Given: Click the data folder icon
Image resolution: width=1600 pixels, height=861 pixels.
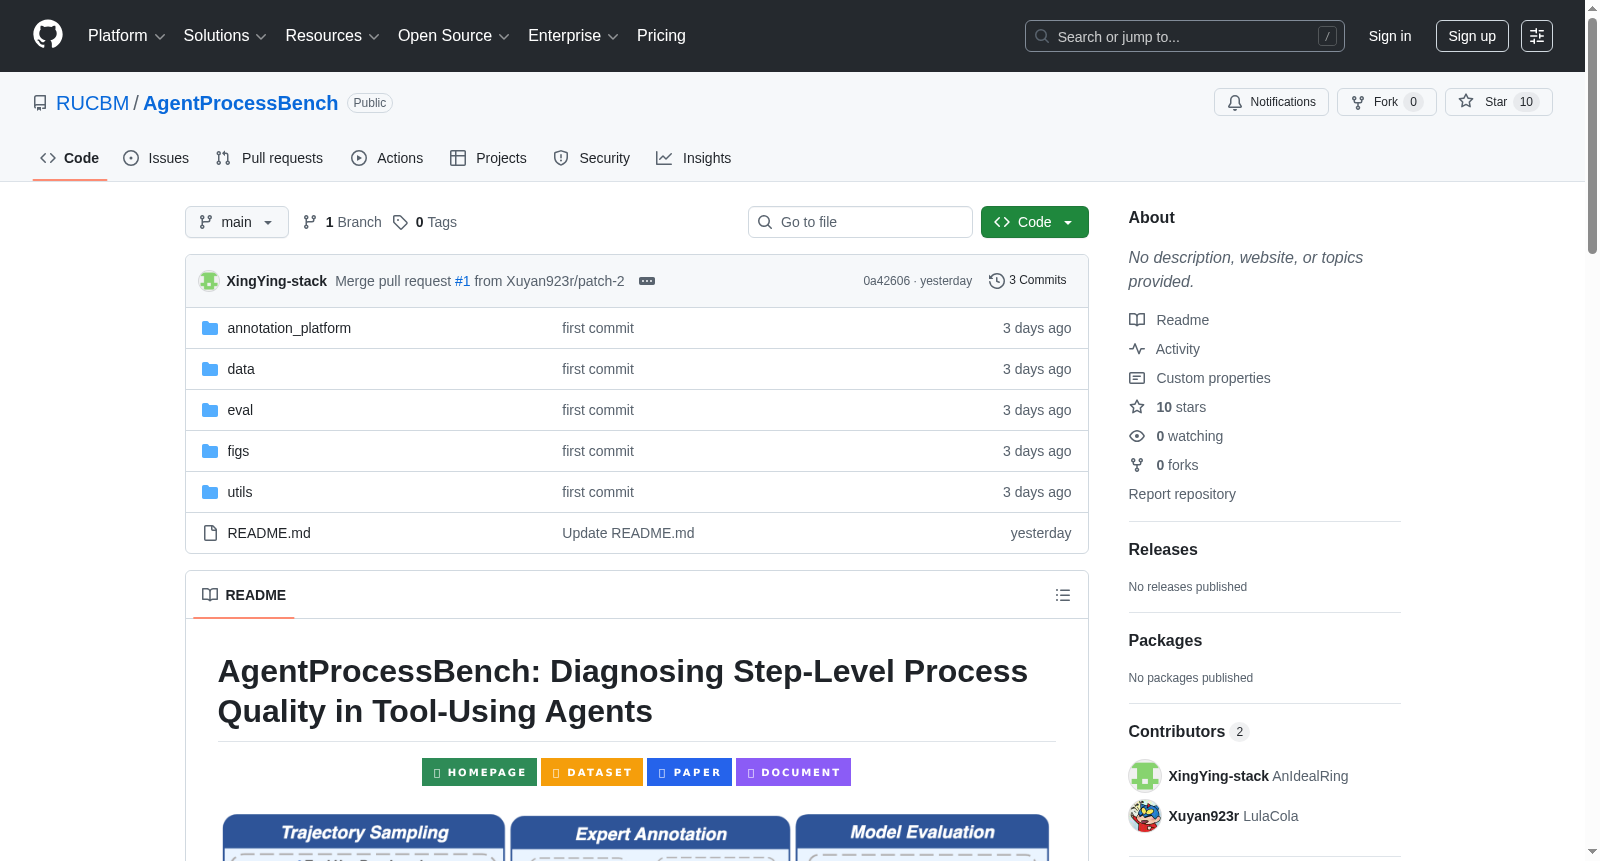Looking at the screenshot, I should (x=210, y=369).
